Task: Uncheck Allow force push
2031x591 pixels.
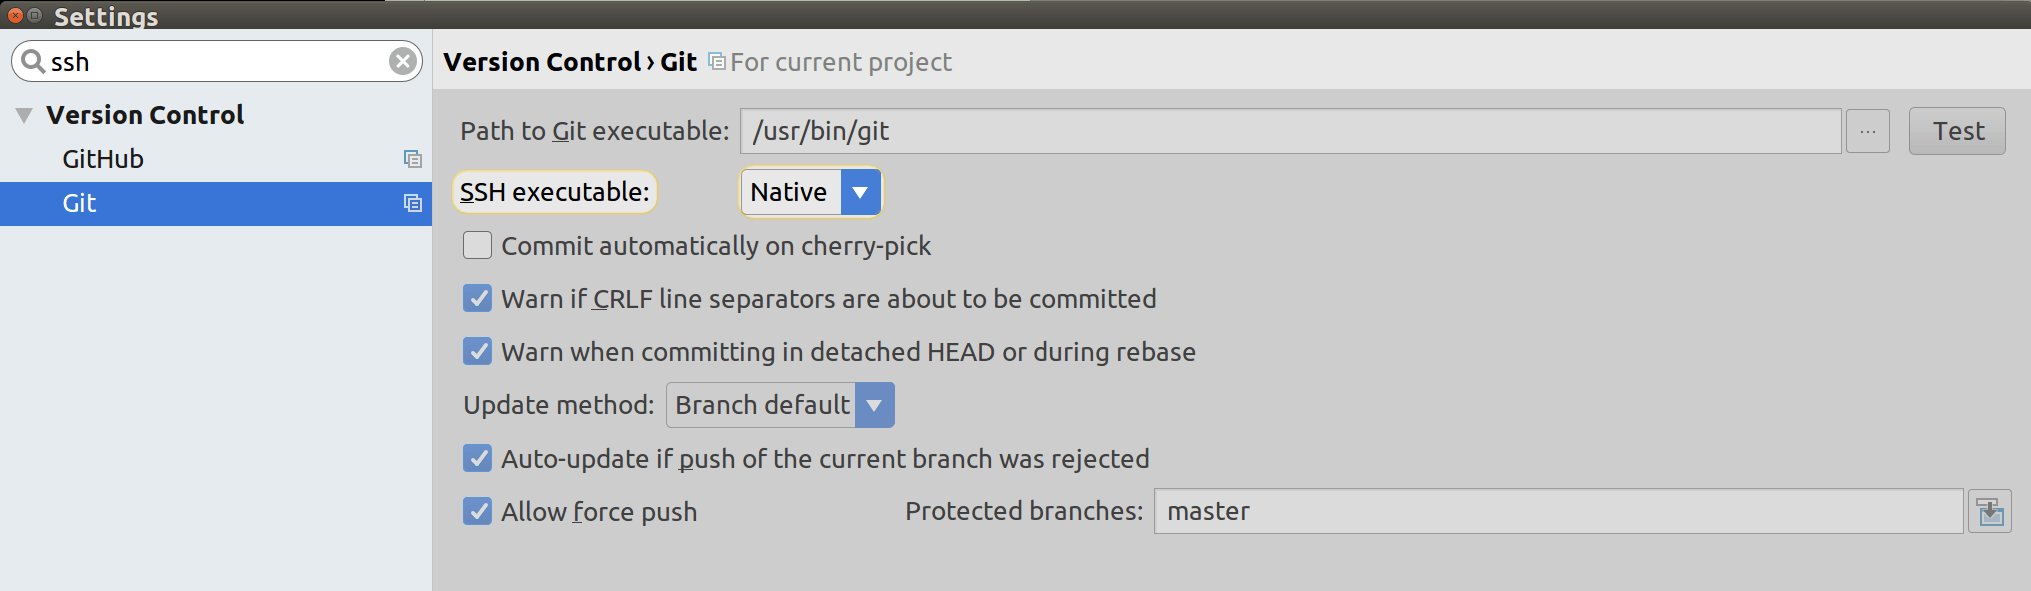Action: [478, 512]
